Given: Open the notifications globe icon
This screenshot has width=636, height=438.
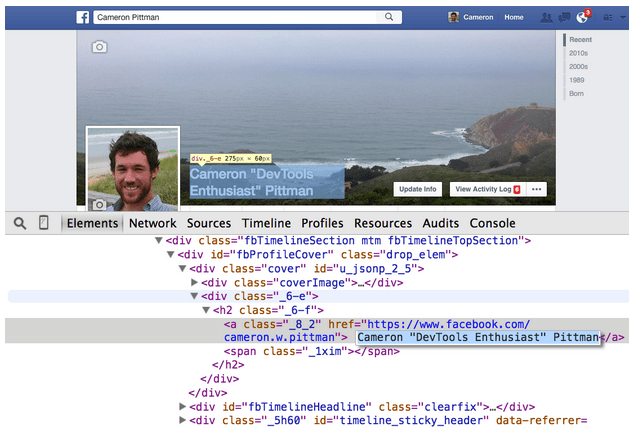Looking at the screenshot, I should point(582,17).
